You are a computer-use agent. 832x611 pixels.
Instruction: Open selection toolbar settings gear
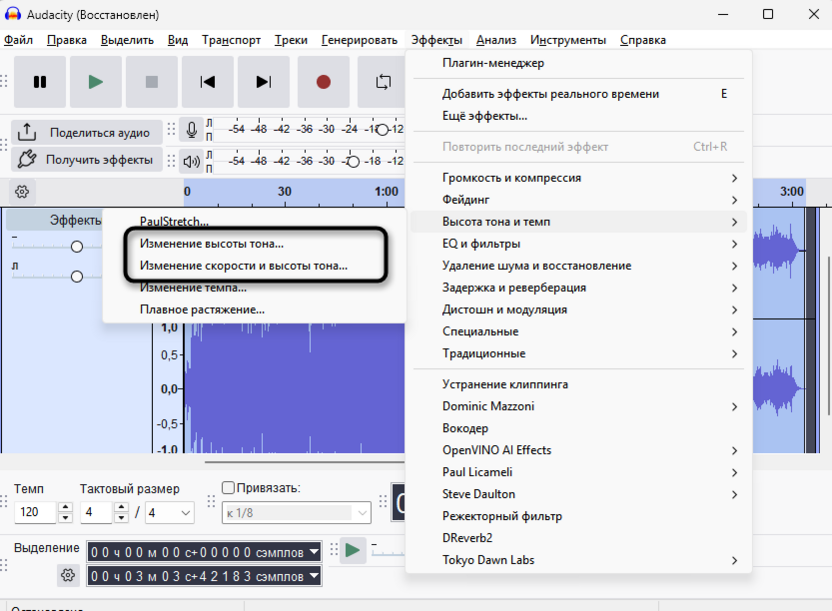click(x=68, y=575)
